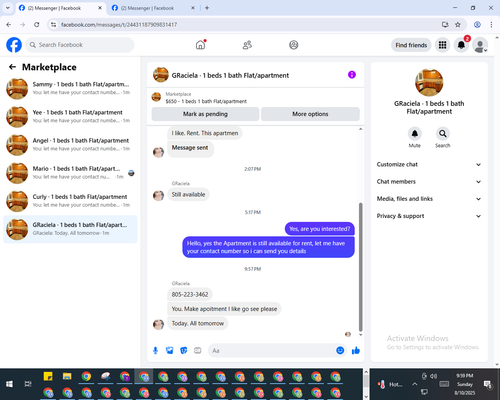Screen dimensions: 500x400
Task: Open Angel's conversation
Action: pyautogui.click(x=70, y=145)
